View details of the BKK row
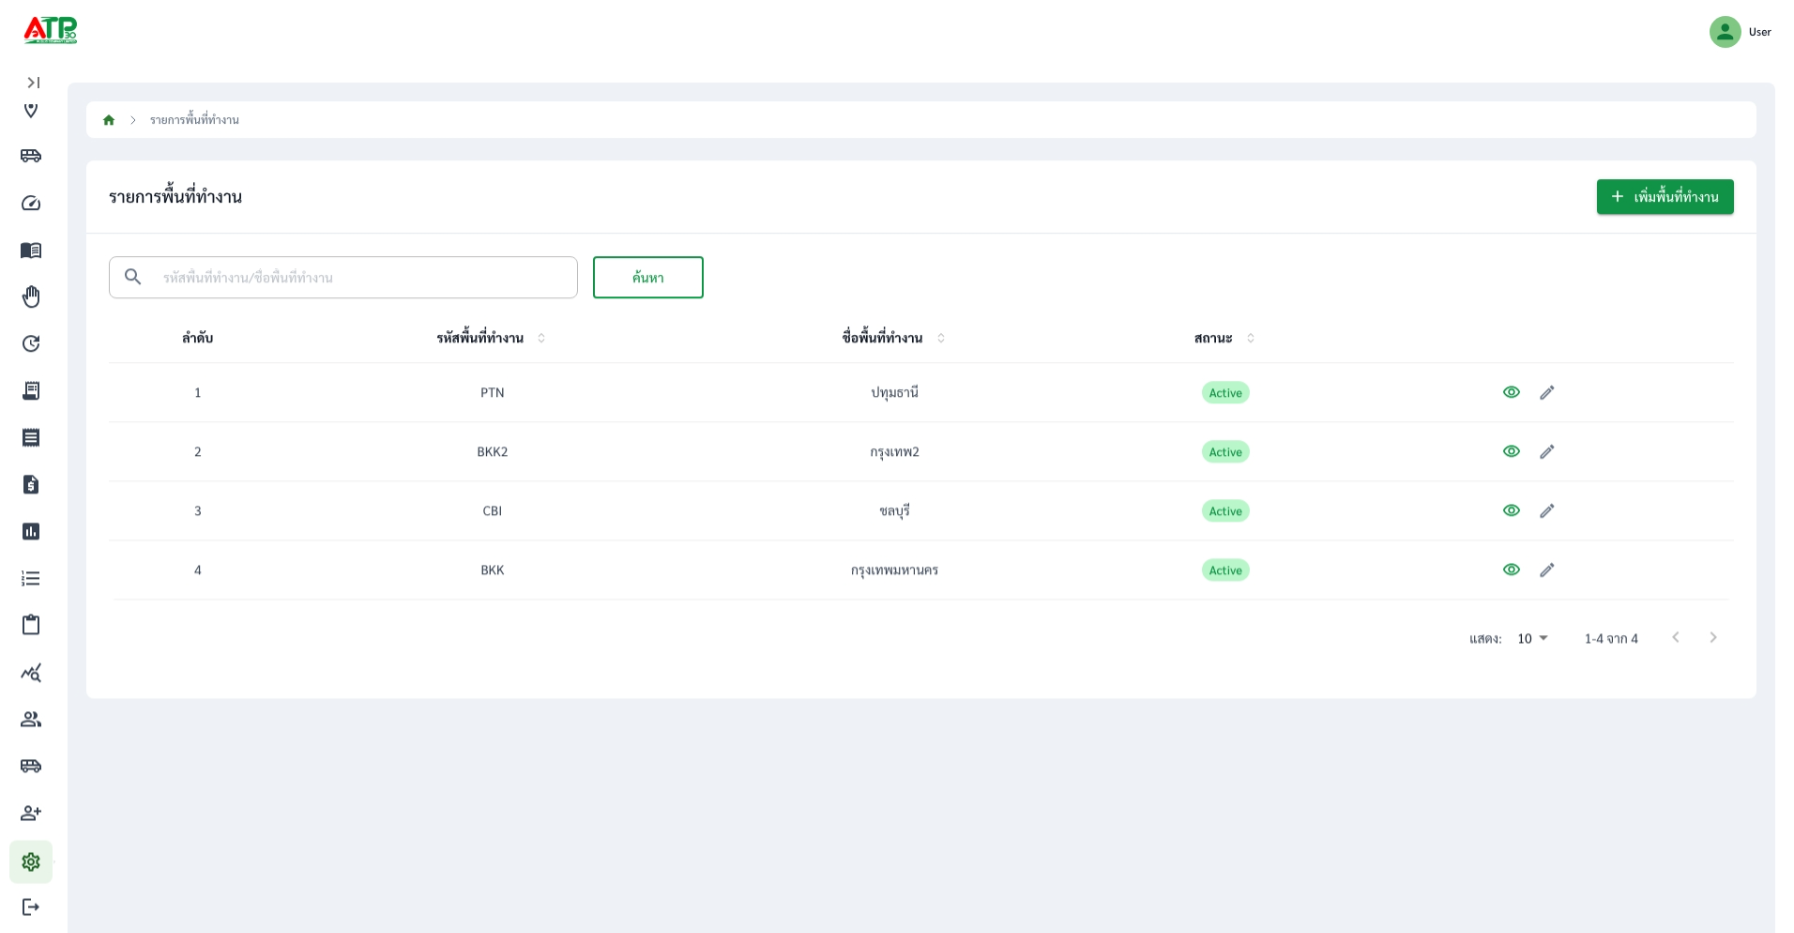 coord(1511,569)
